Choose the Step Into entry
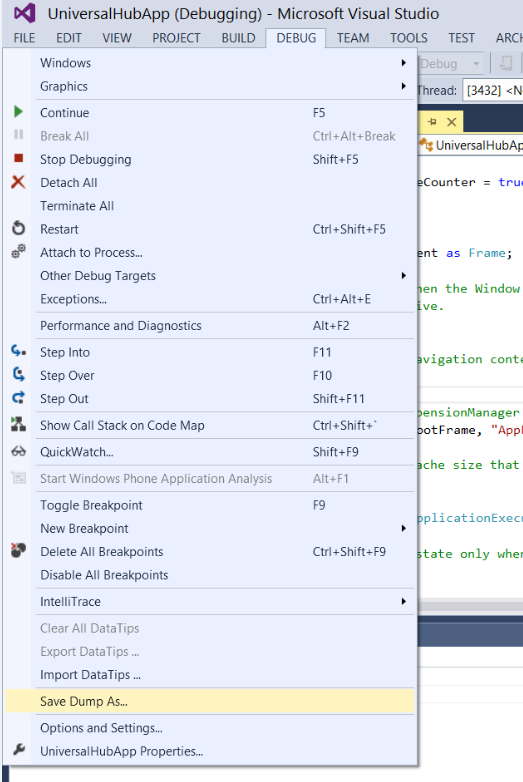The height and width of the screenshot is (782, 523). click(x=210, y=352)
